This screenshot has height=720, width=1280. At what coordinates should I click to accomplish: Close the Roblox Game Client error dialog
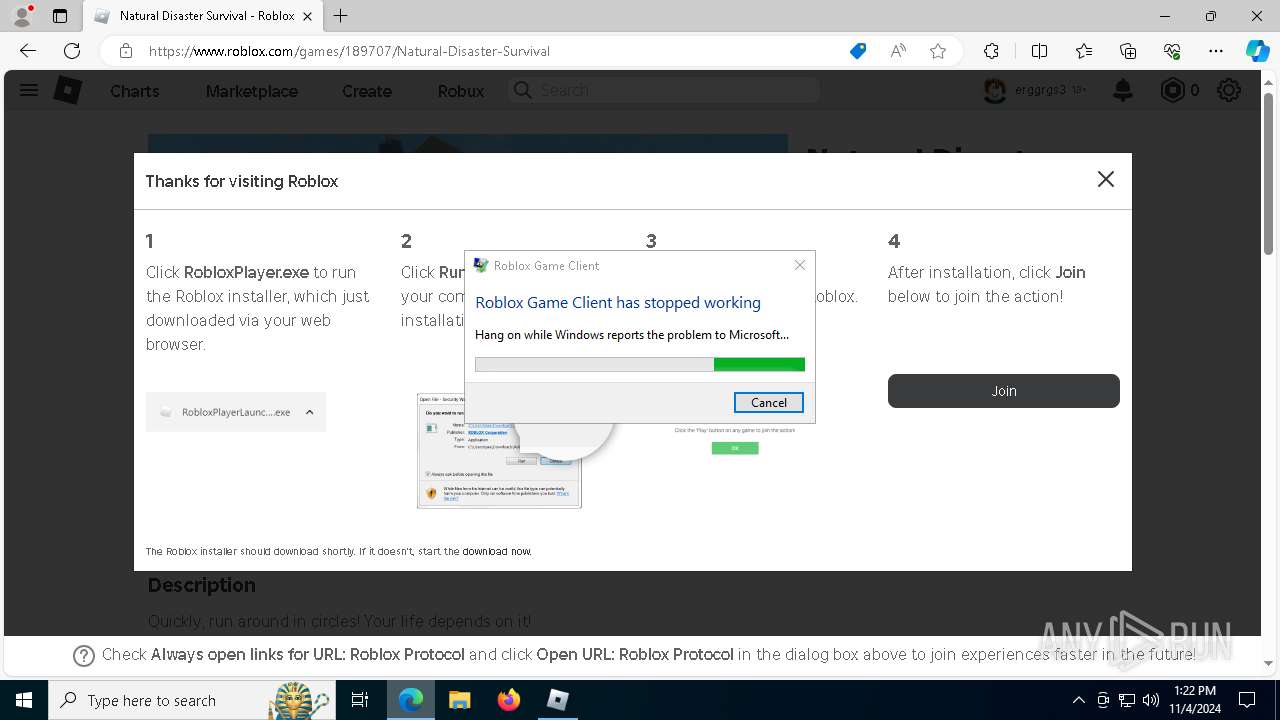click(799, 265)
